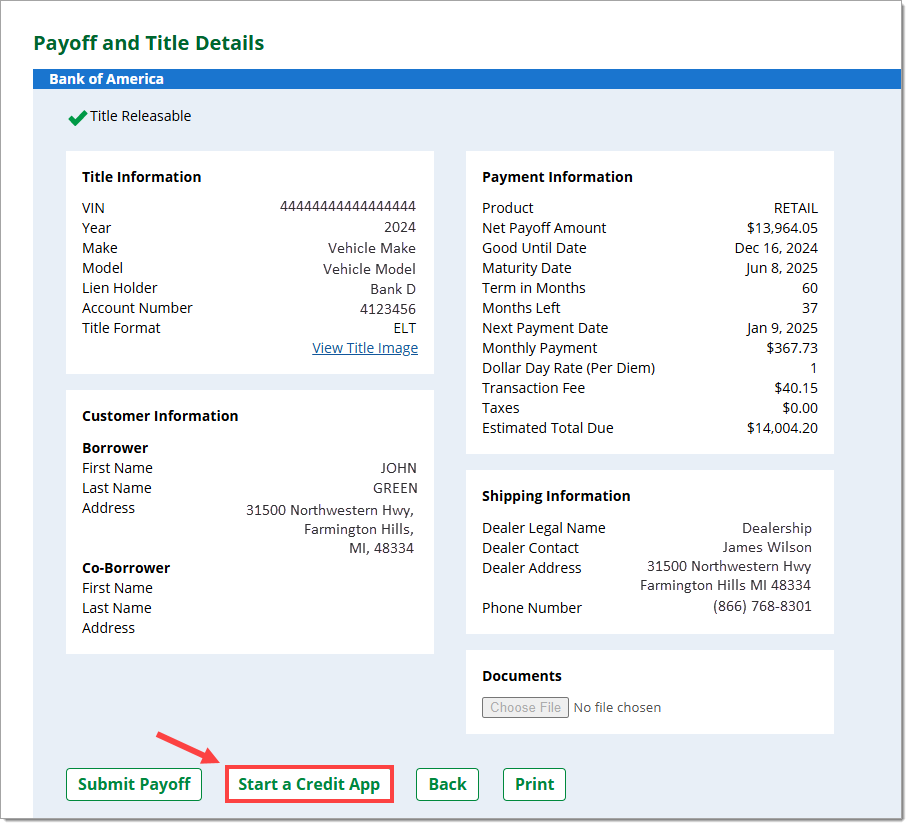Select the Customer Information heading
This screenshot has height=826, width=909.
click(160, 416)
